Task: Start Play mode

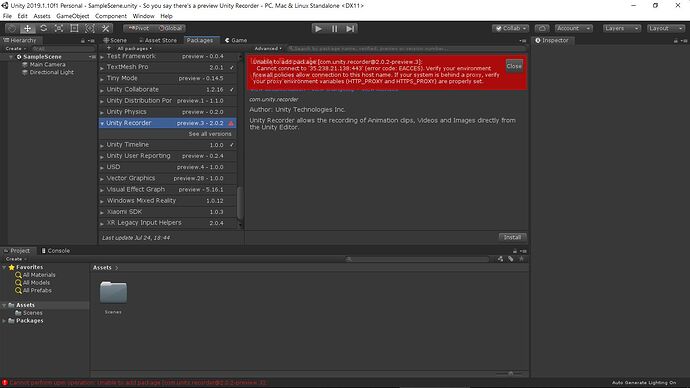Action: click(319, 29)
